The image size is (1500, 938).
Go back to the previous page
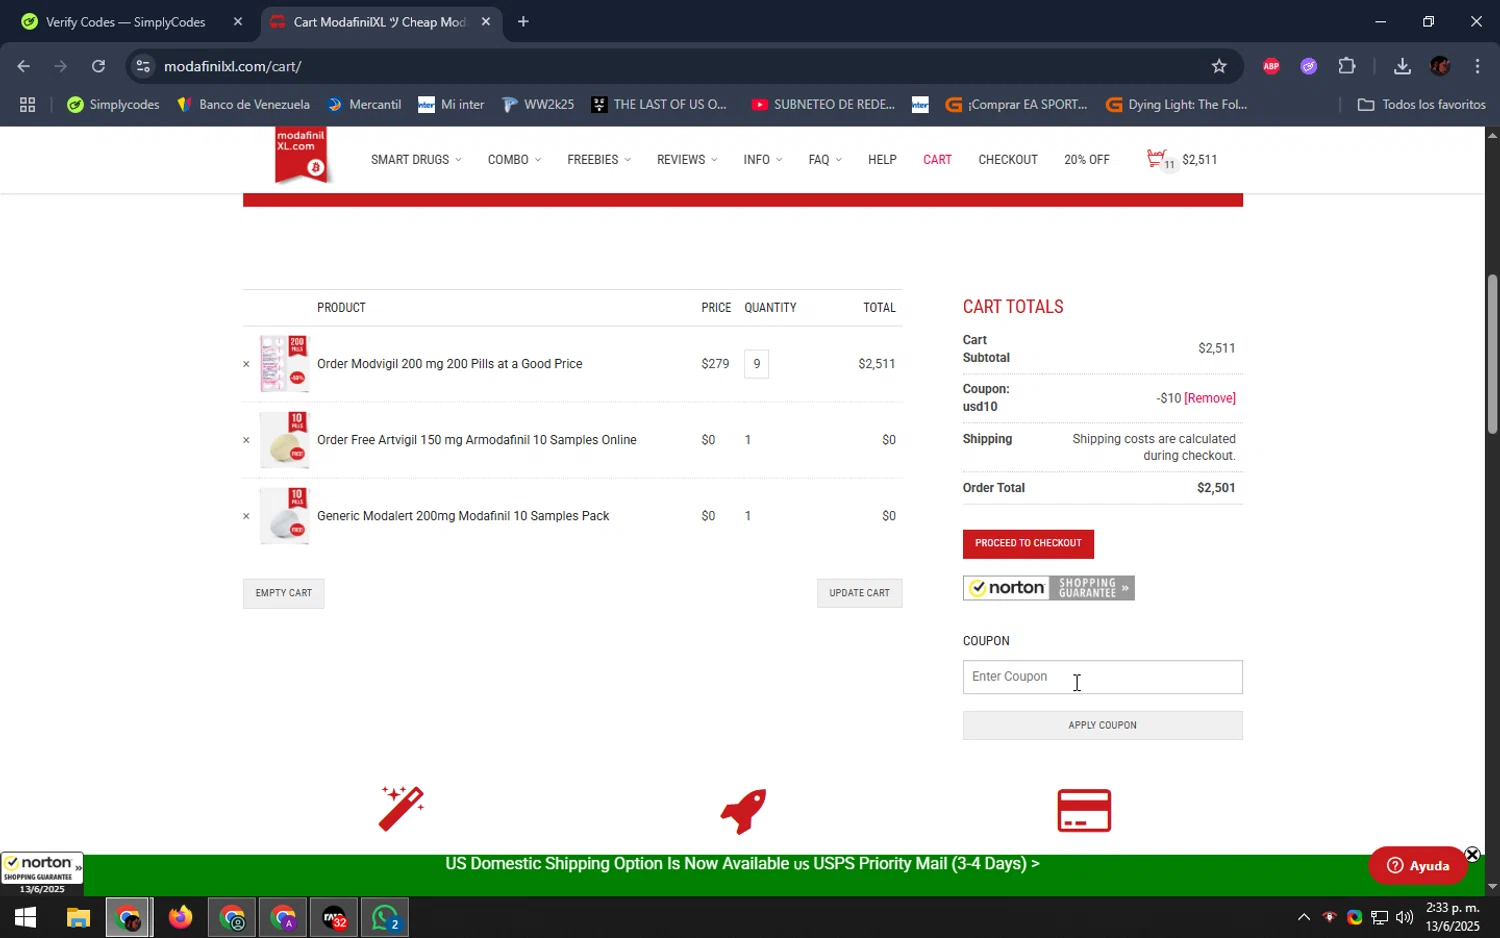[23, 66]
